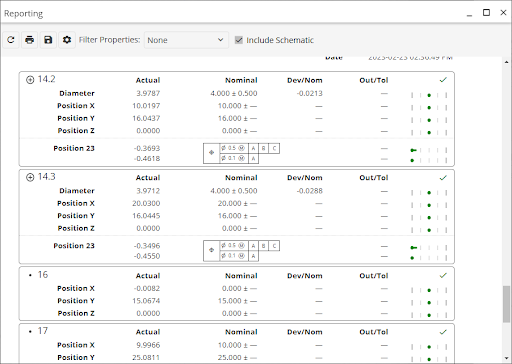Click actual value -0.3693

pos(147,148)
